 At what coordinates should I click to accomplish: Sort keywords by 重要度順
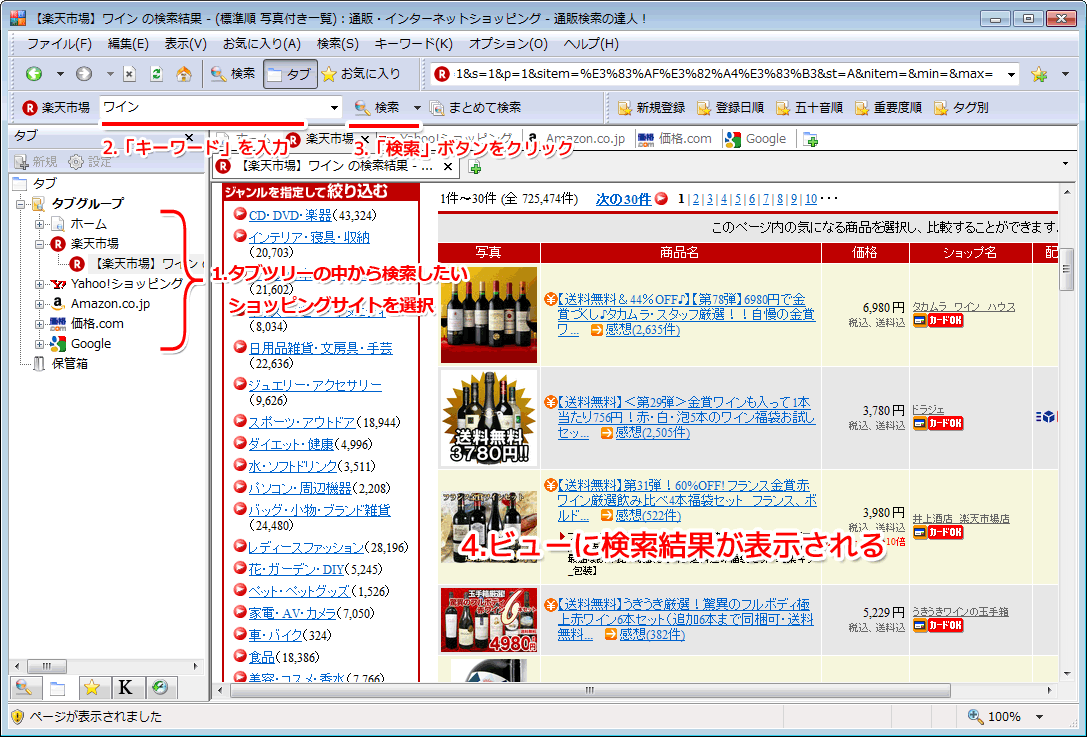[889, 107]
